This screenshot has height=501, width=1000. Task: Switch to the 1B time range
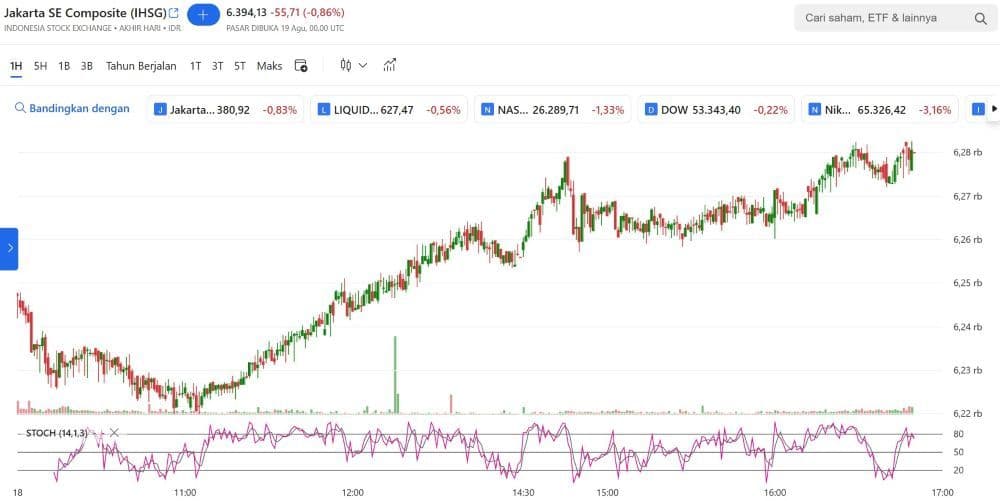click(64, 66)
